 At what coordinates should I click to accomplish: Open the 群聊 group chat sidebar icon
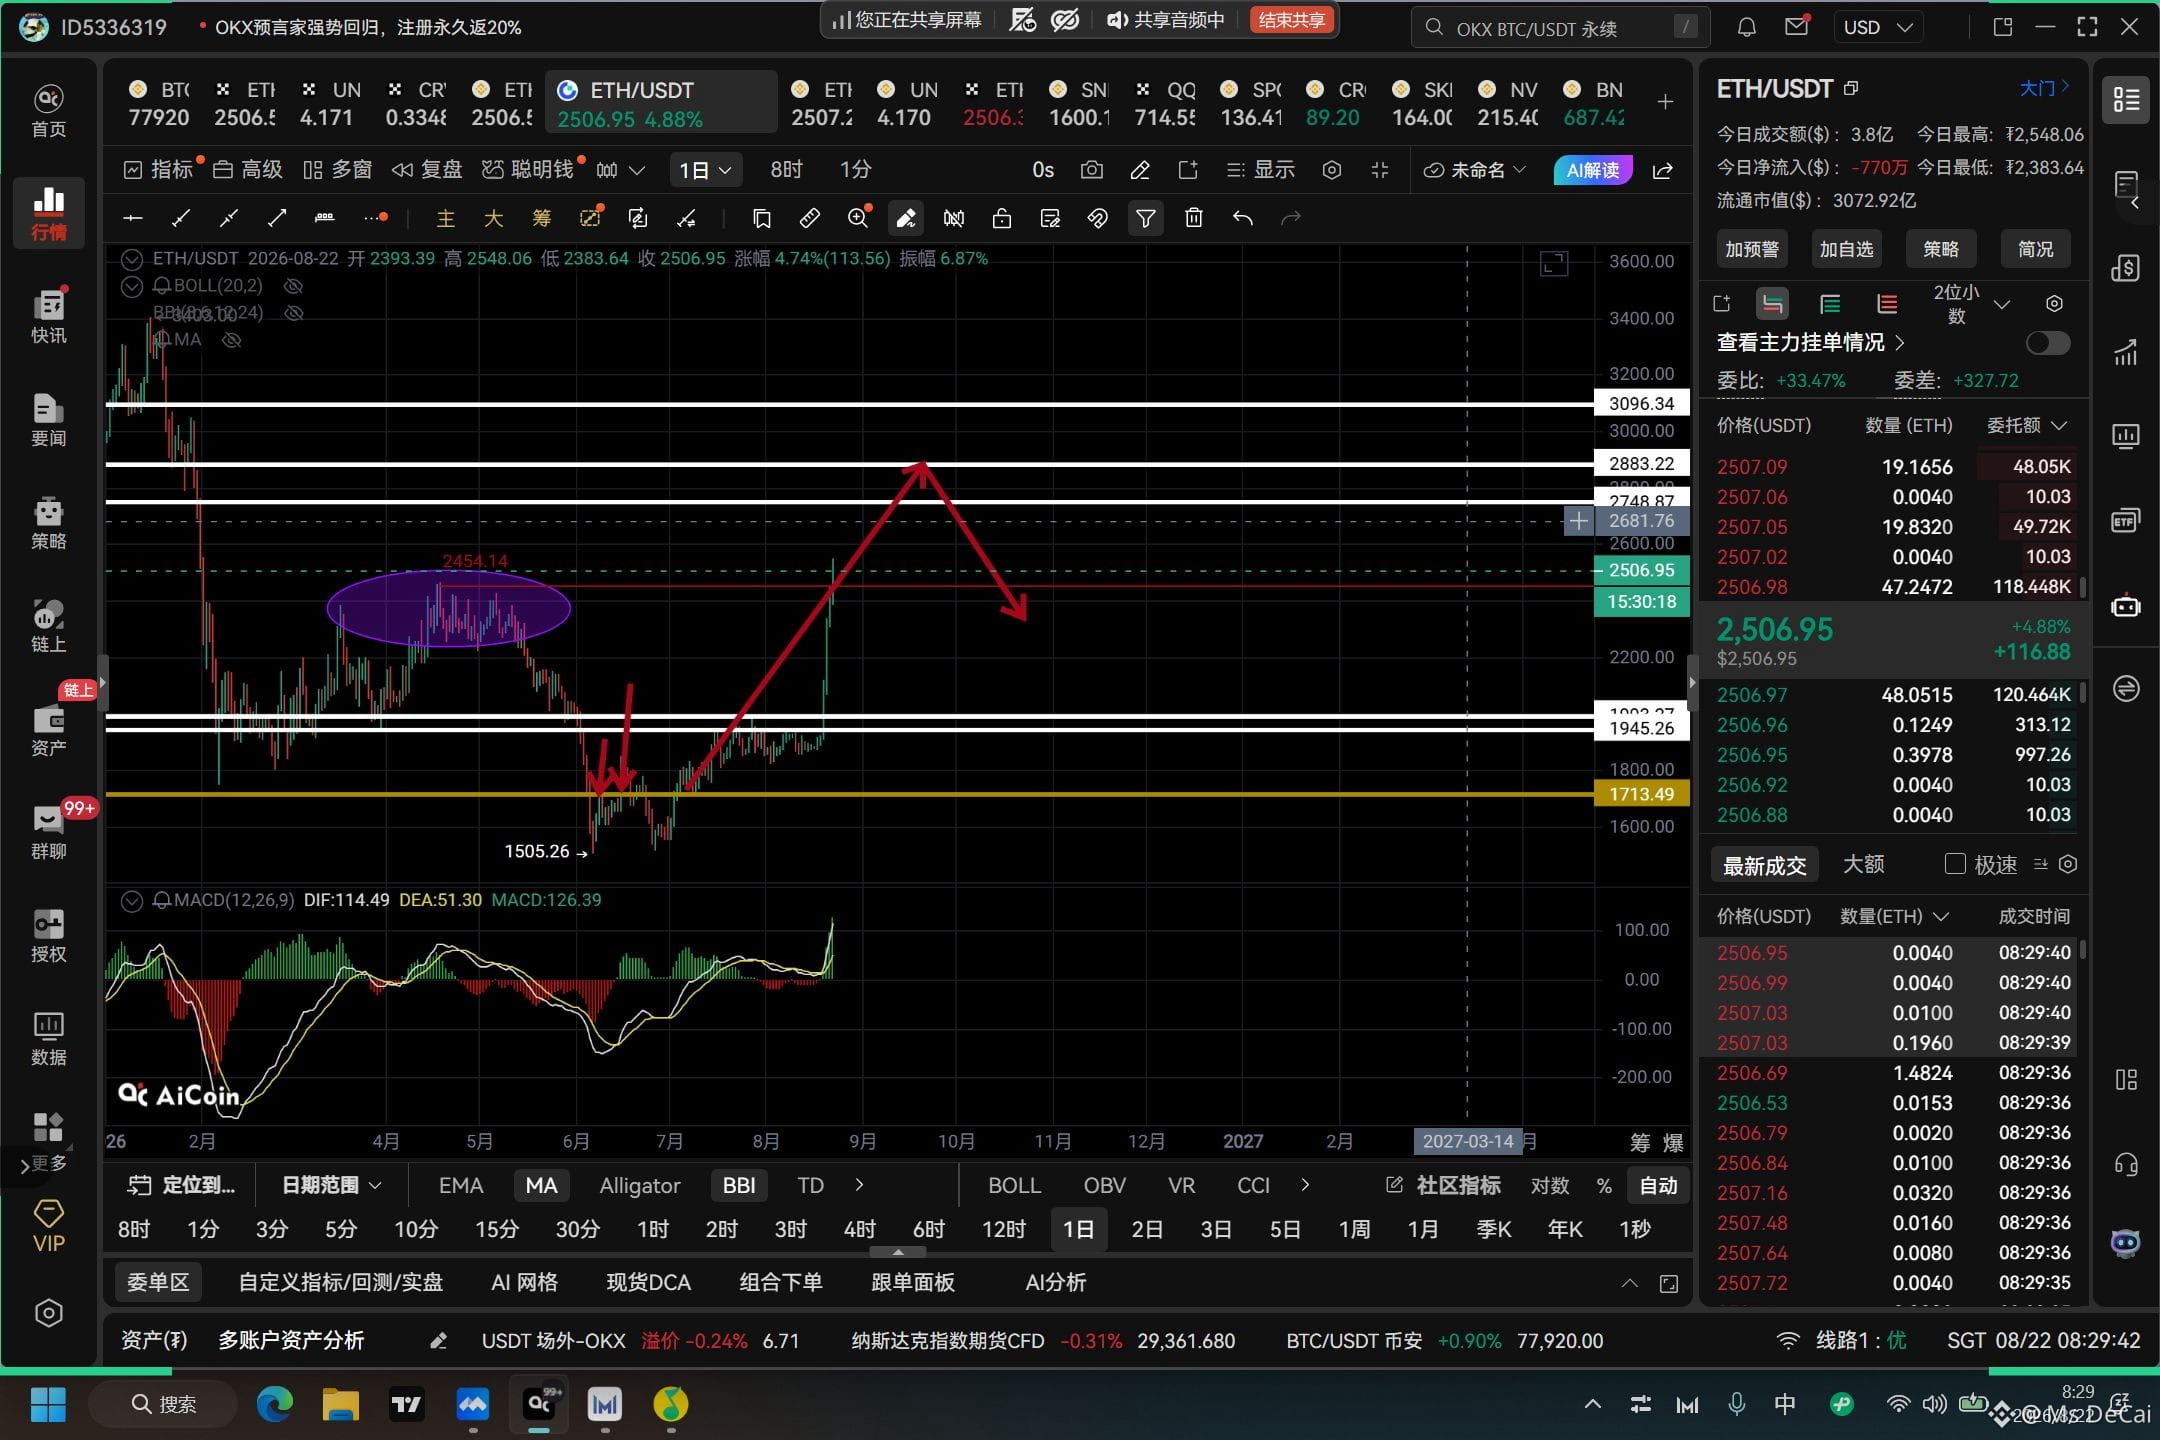tap(48, 833)
